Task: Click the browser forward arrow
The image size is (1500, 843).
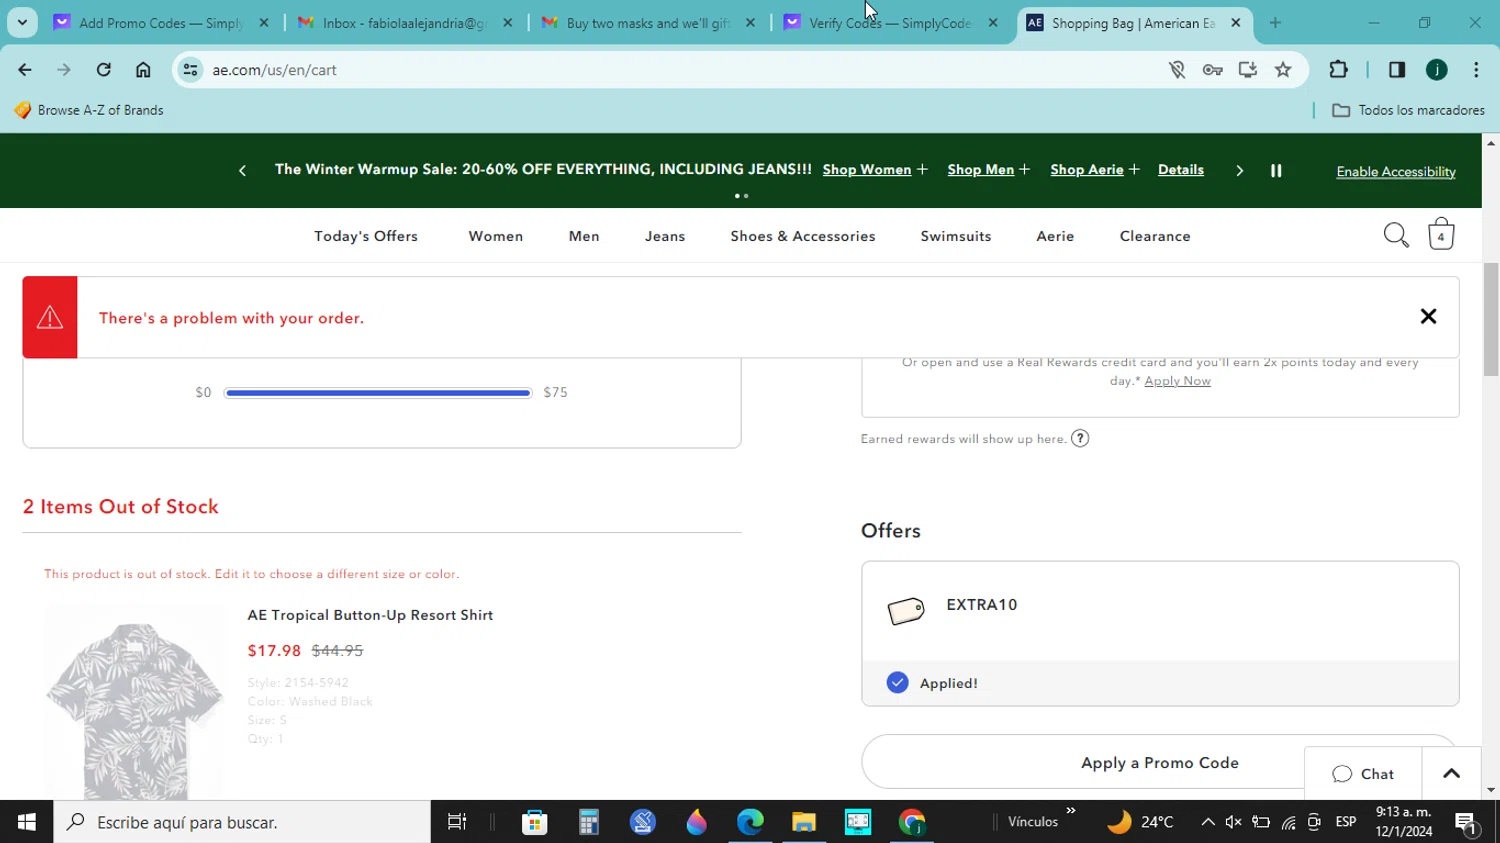Action: coord(64,70)
